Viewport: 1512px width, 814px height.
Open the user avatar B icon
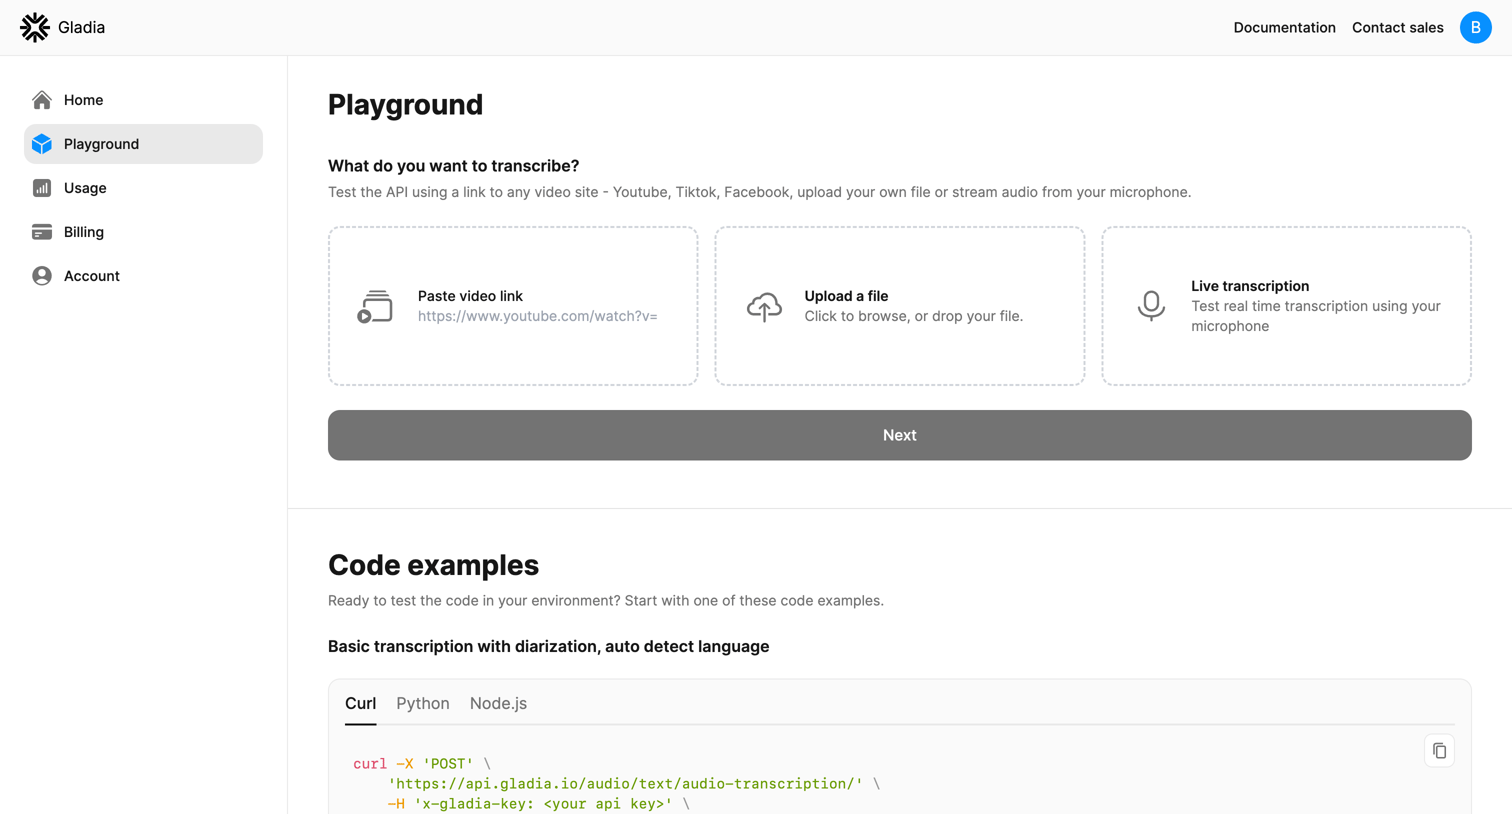(x=1475, y=27)
